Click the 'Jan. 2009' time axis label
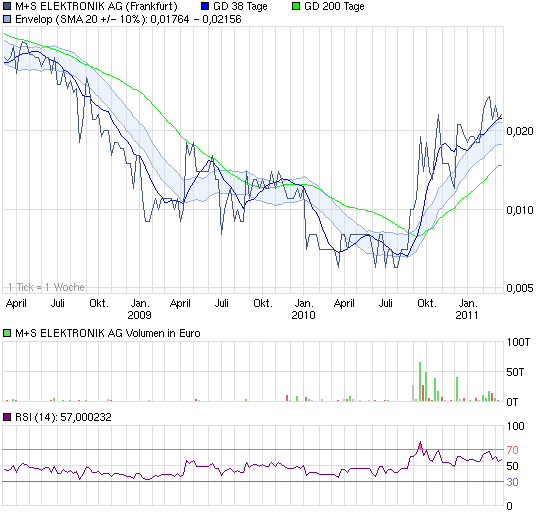Viewport: 545px width, 527px height. [x=140, y=309]
